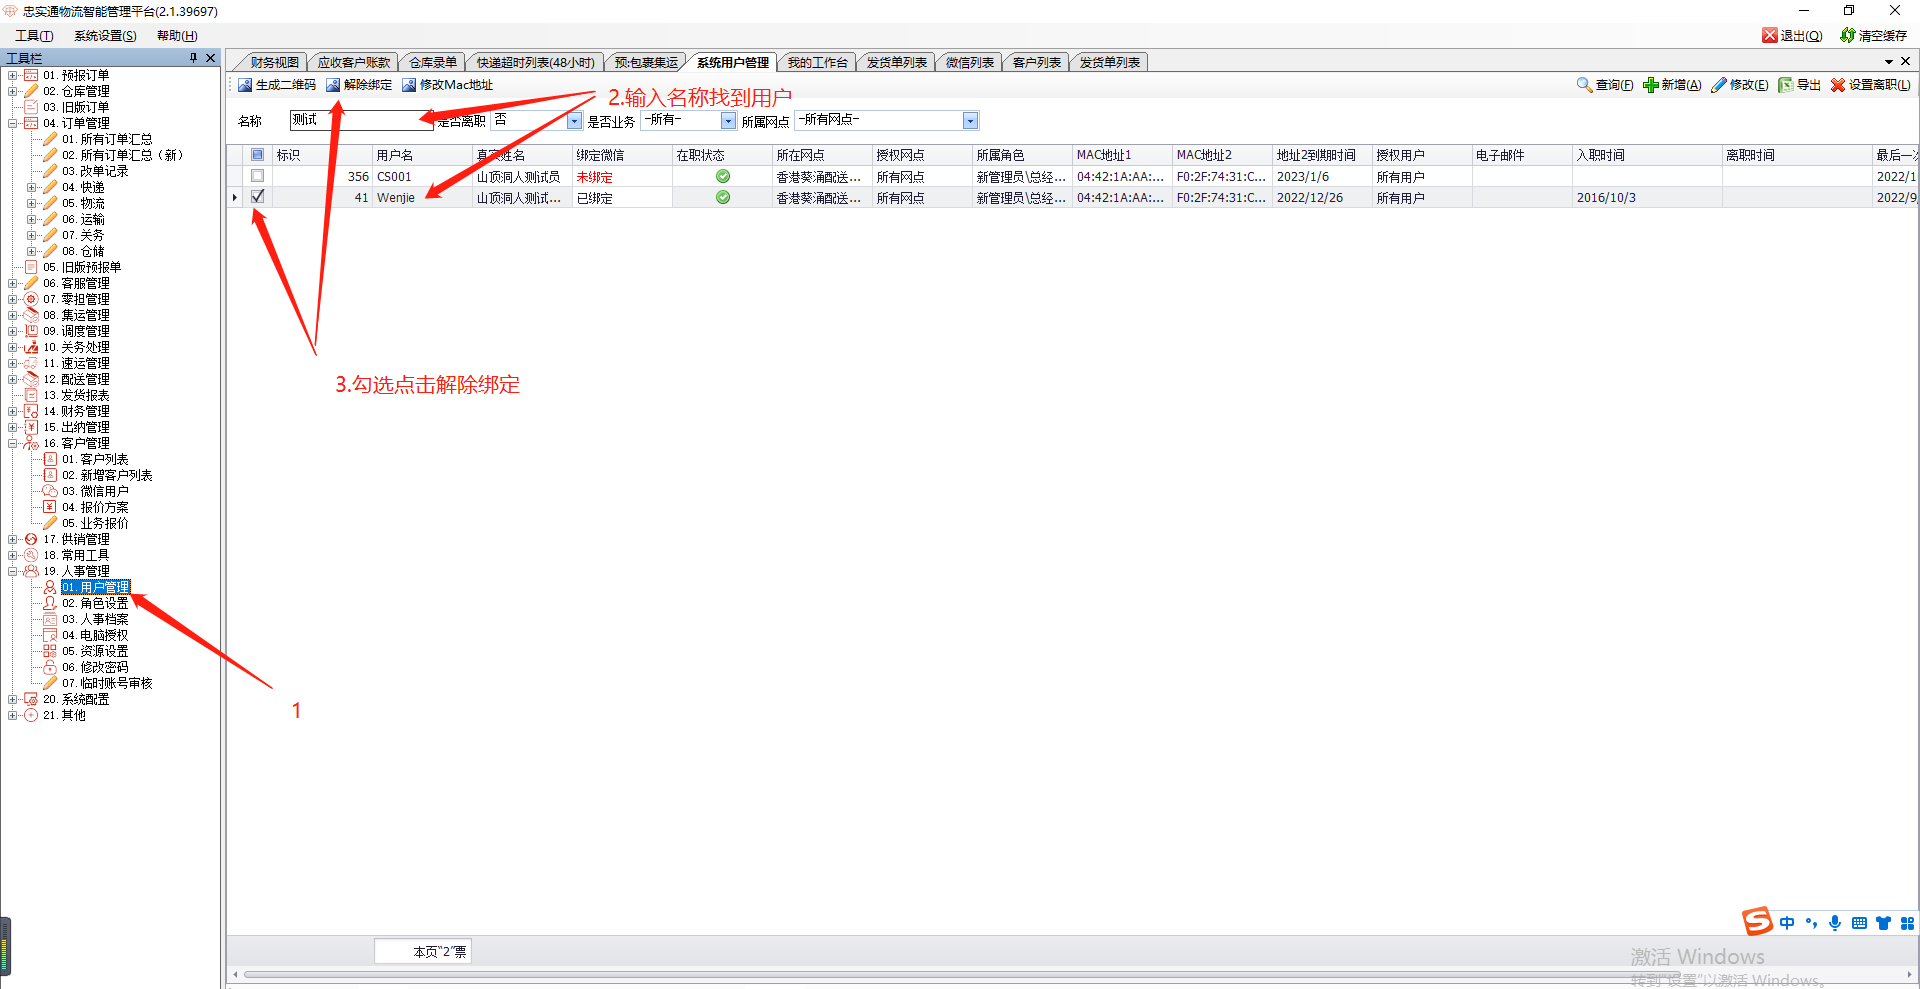Click the 导出 export icon

click(x=1785, y=85)
